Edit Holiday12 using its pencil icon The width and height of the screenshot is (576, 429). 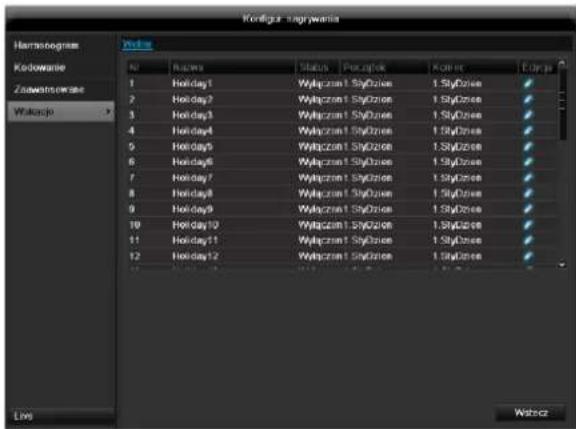coord(528,256)
